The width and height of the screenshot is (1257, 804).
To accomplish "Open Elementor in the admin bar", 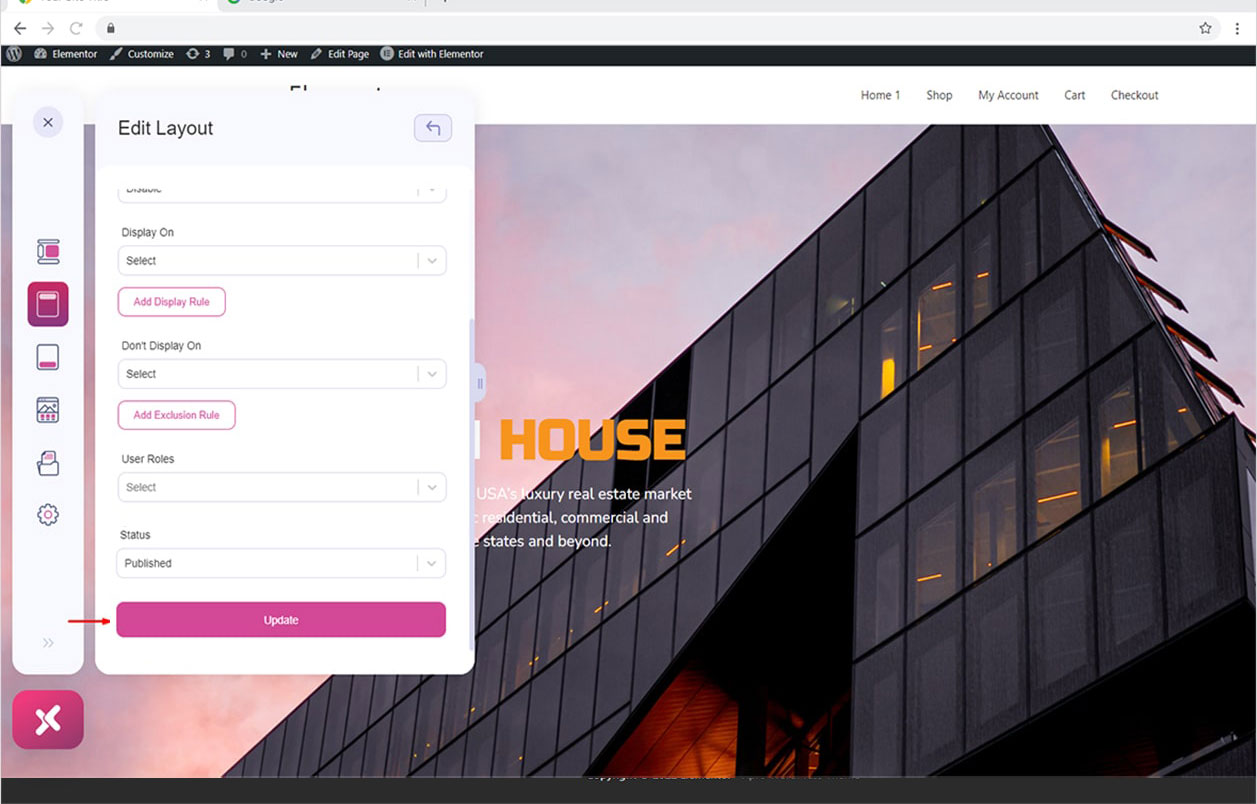I will point(66,54).
